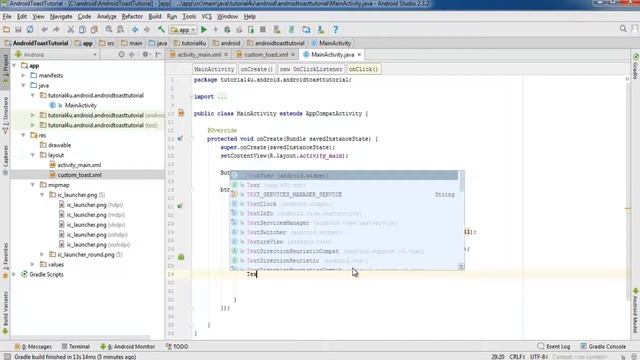Image resolution: width=640 pixels, height=360 pixels.
Task: Open the Refactor menu
Action: point(132,17)
